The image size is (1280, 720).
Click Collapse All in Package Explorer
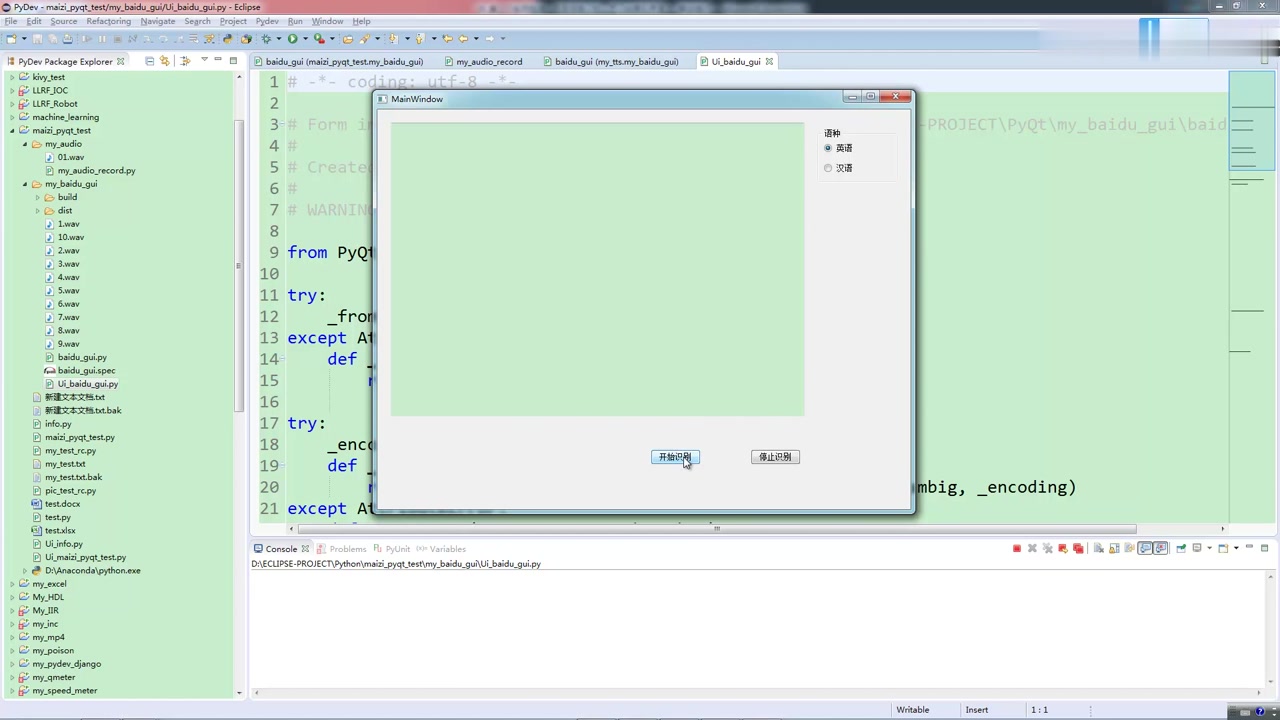click(150, 61)
